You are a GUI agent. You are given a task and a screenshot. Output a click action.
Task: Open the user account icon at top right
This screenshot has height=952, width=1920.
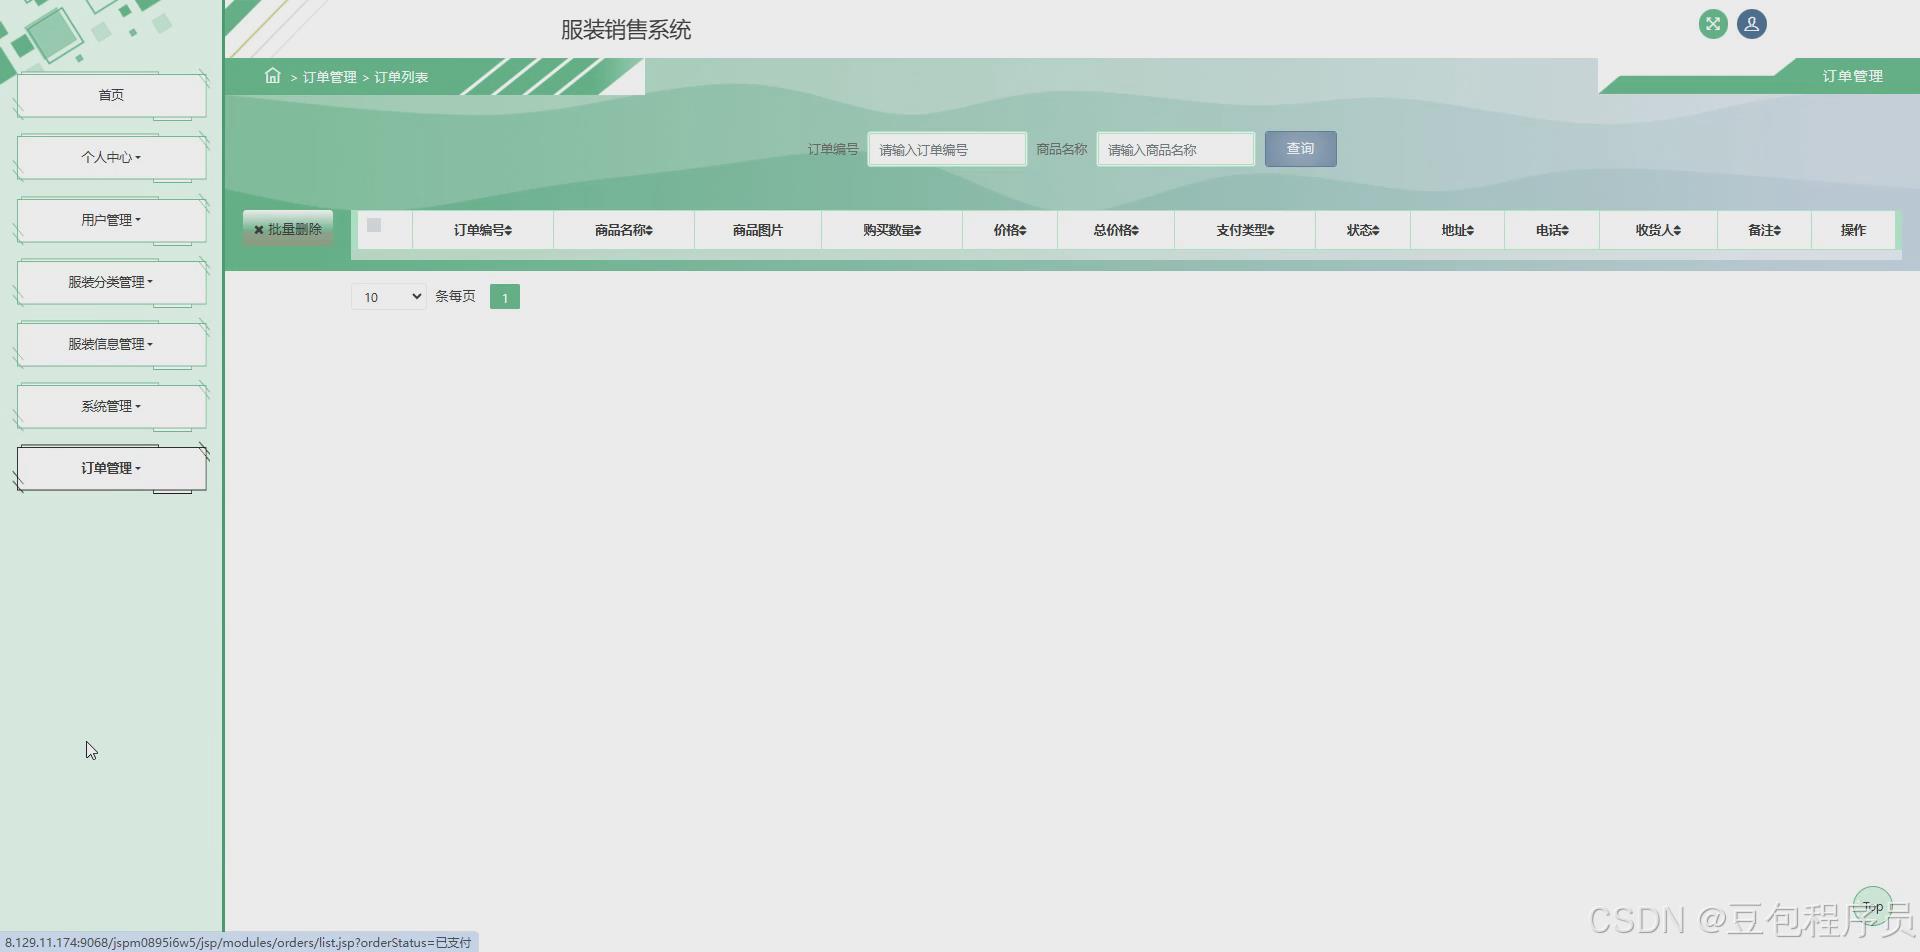(x=1751, y=23)
